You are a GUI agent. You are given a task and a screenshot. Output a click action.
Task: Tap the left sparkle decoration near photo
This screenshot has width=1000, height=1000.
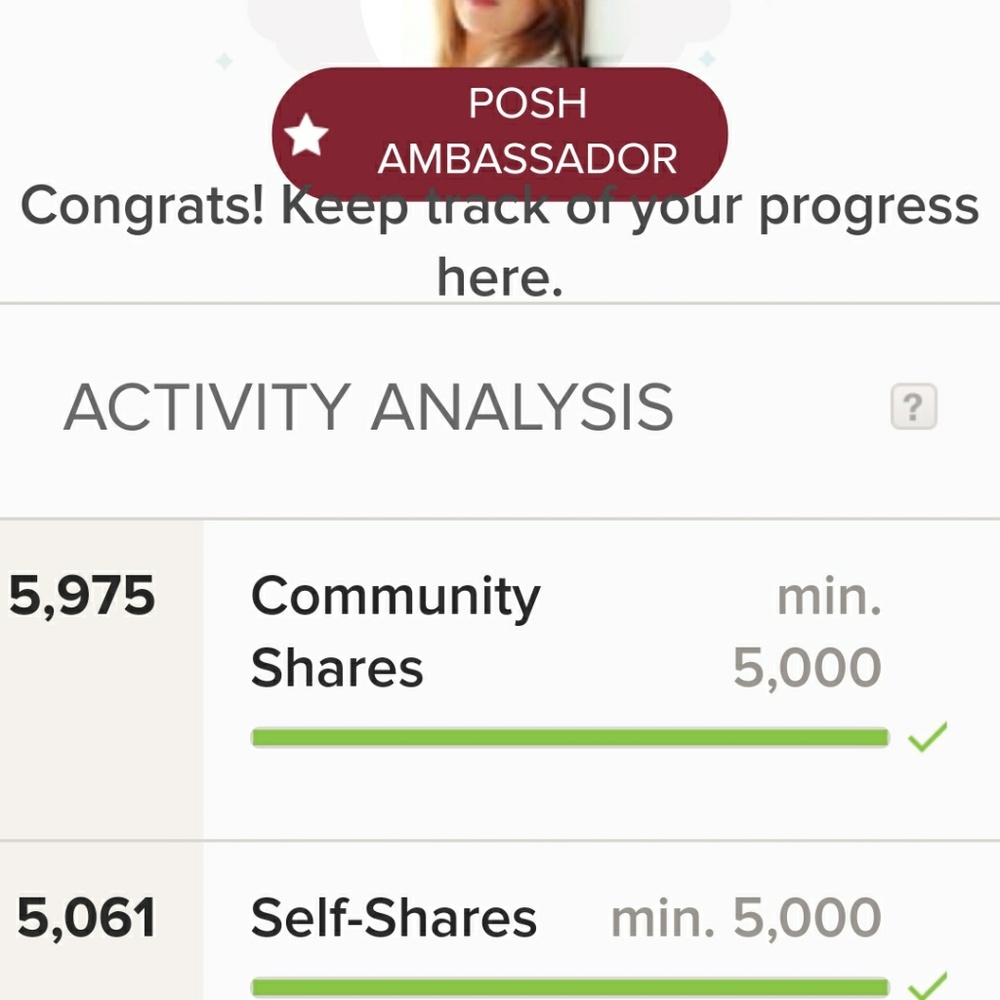tap(224, 61)
